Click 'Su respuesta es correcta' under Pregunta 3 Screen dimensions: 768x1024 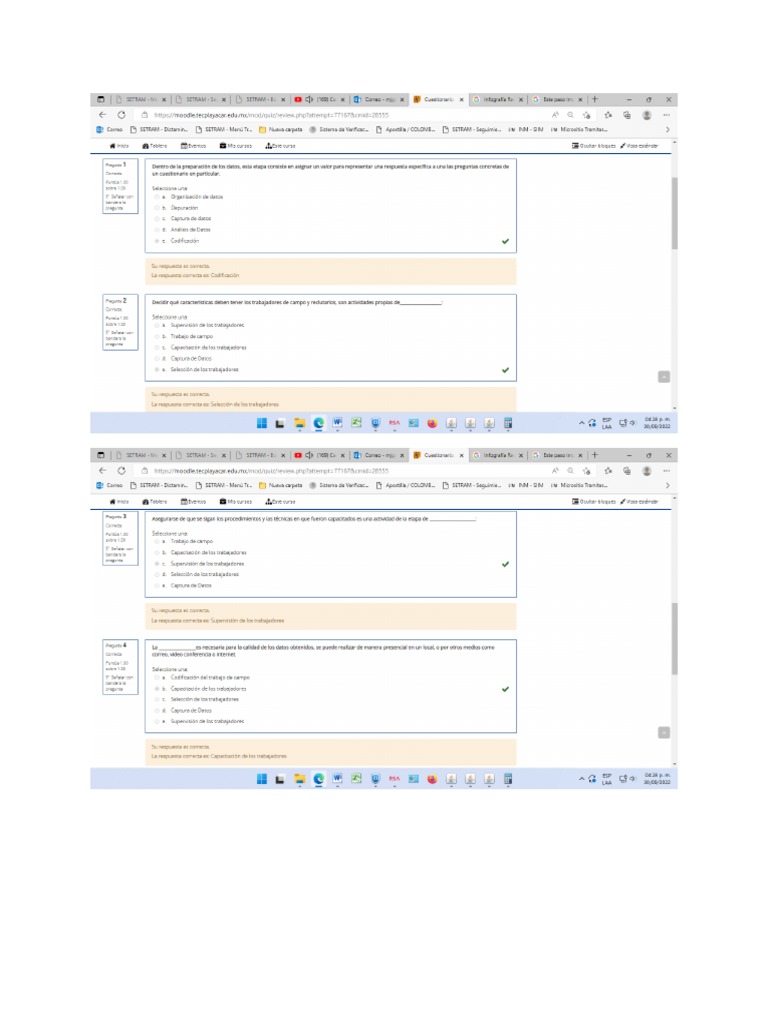(181, 611)
